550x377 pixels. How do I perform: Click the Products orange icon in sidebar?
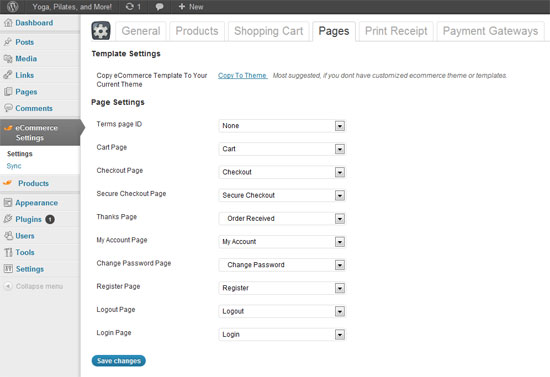coord(7,183)
